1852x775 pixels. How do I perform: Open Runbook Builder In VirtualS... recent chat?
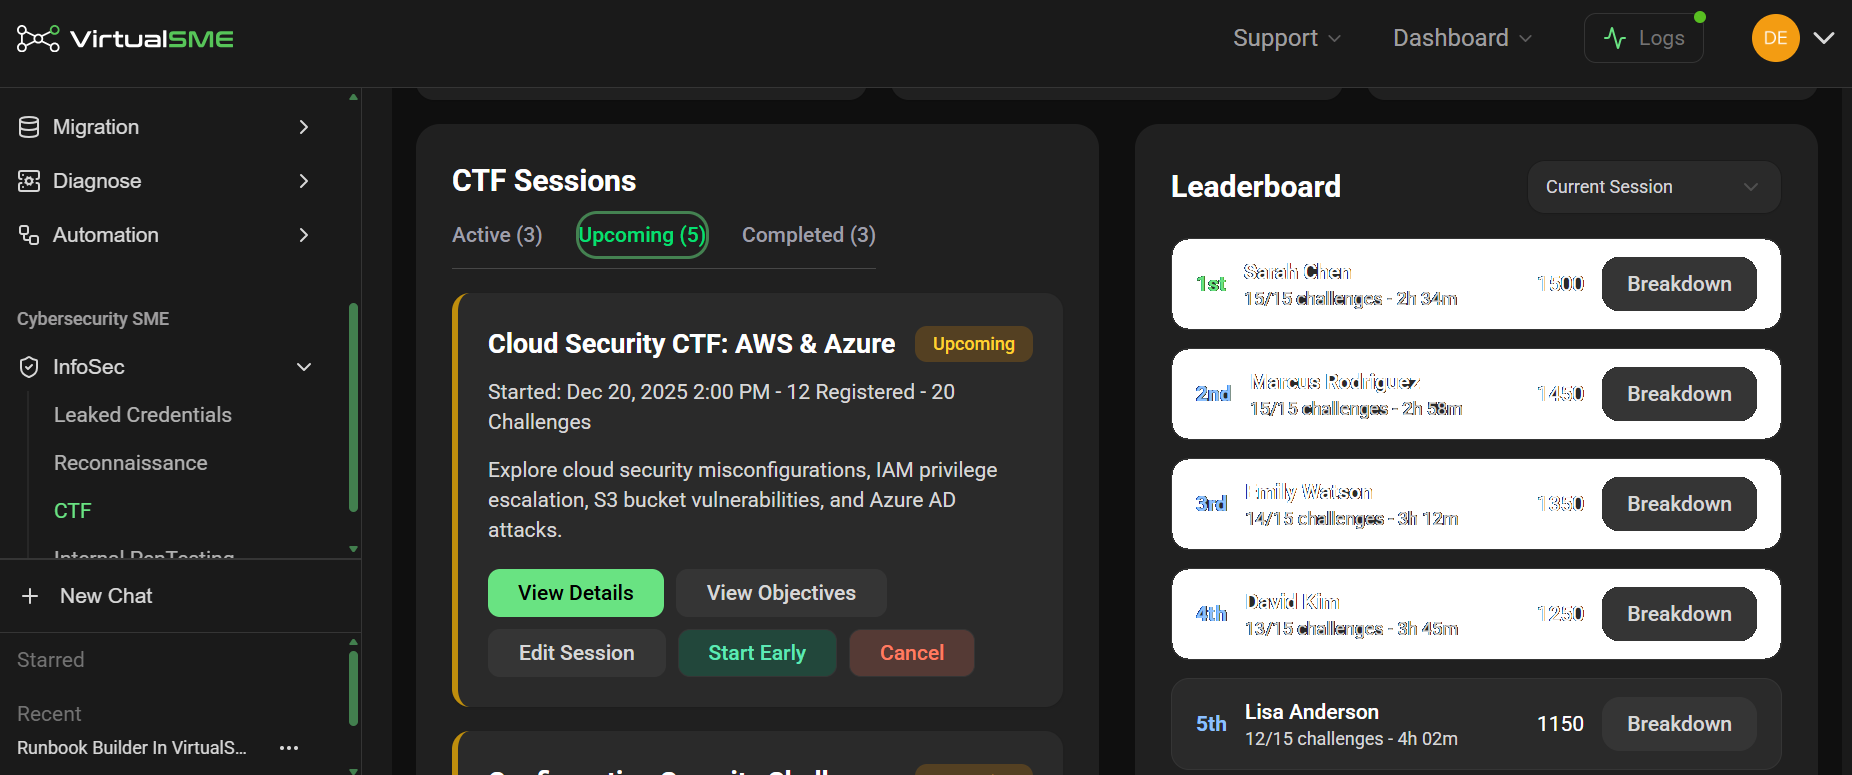pyautogui.click(x=132, y=748)
